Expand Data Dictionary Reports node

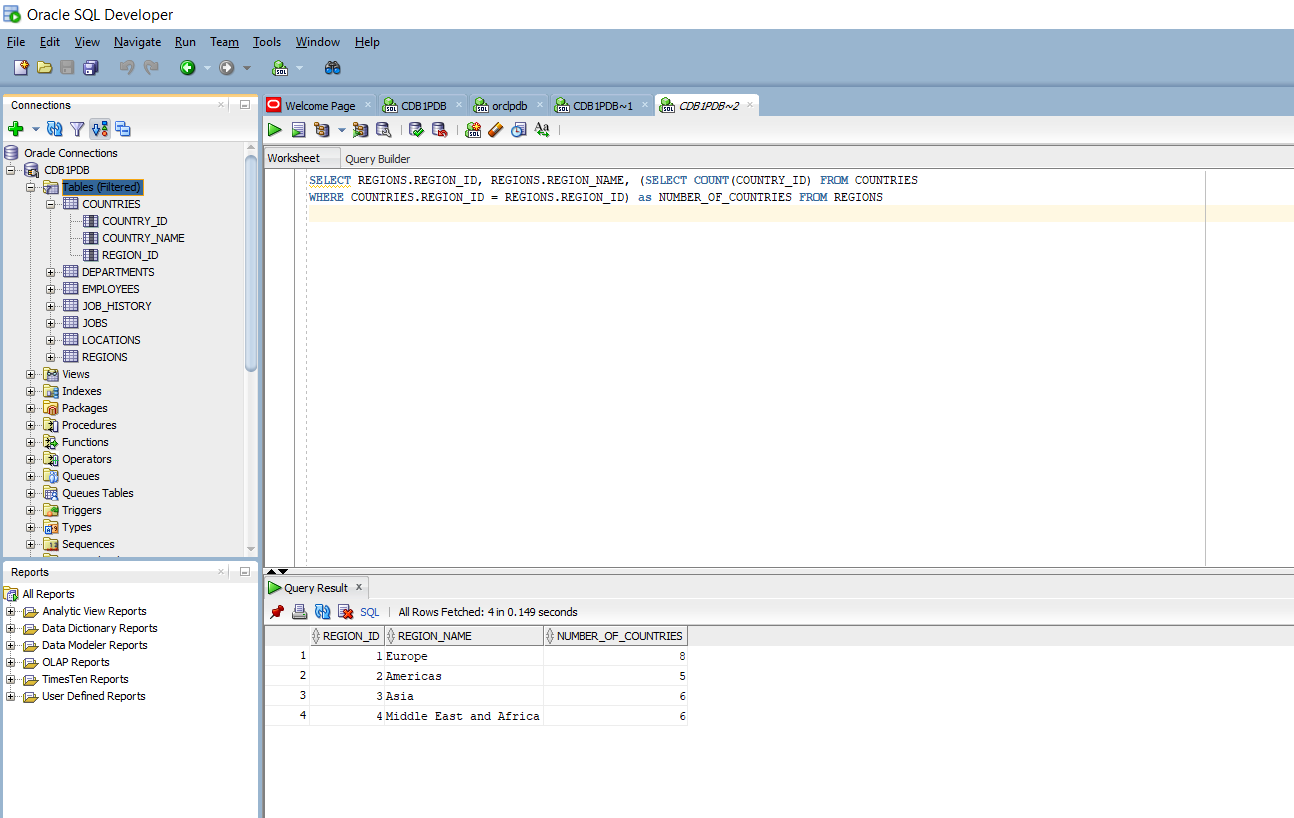(x=11, y=628)
